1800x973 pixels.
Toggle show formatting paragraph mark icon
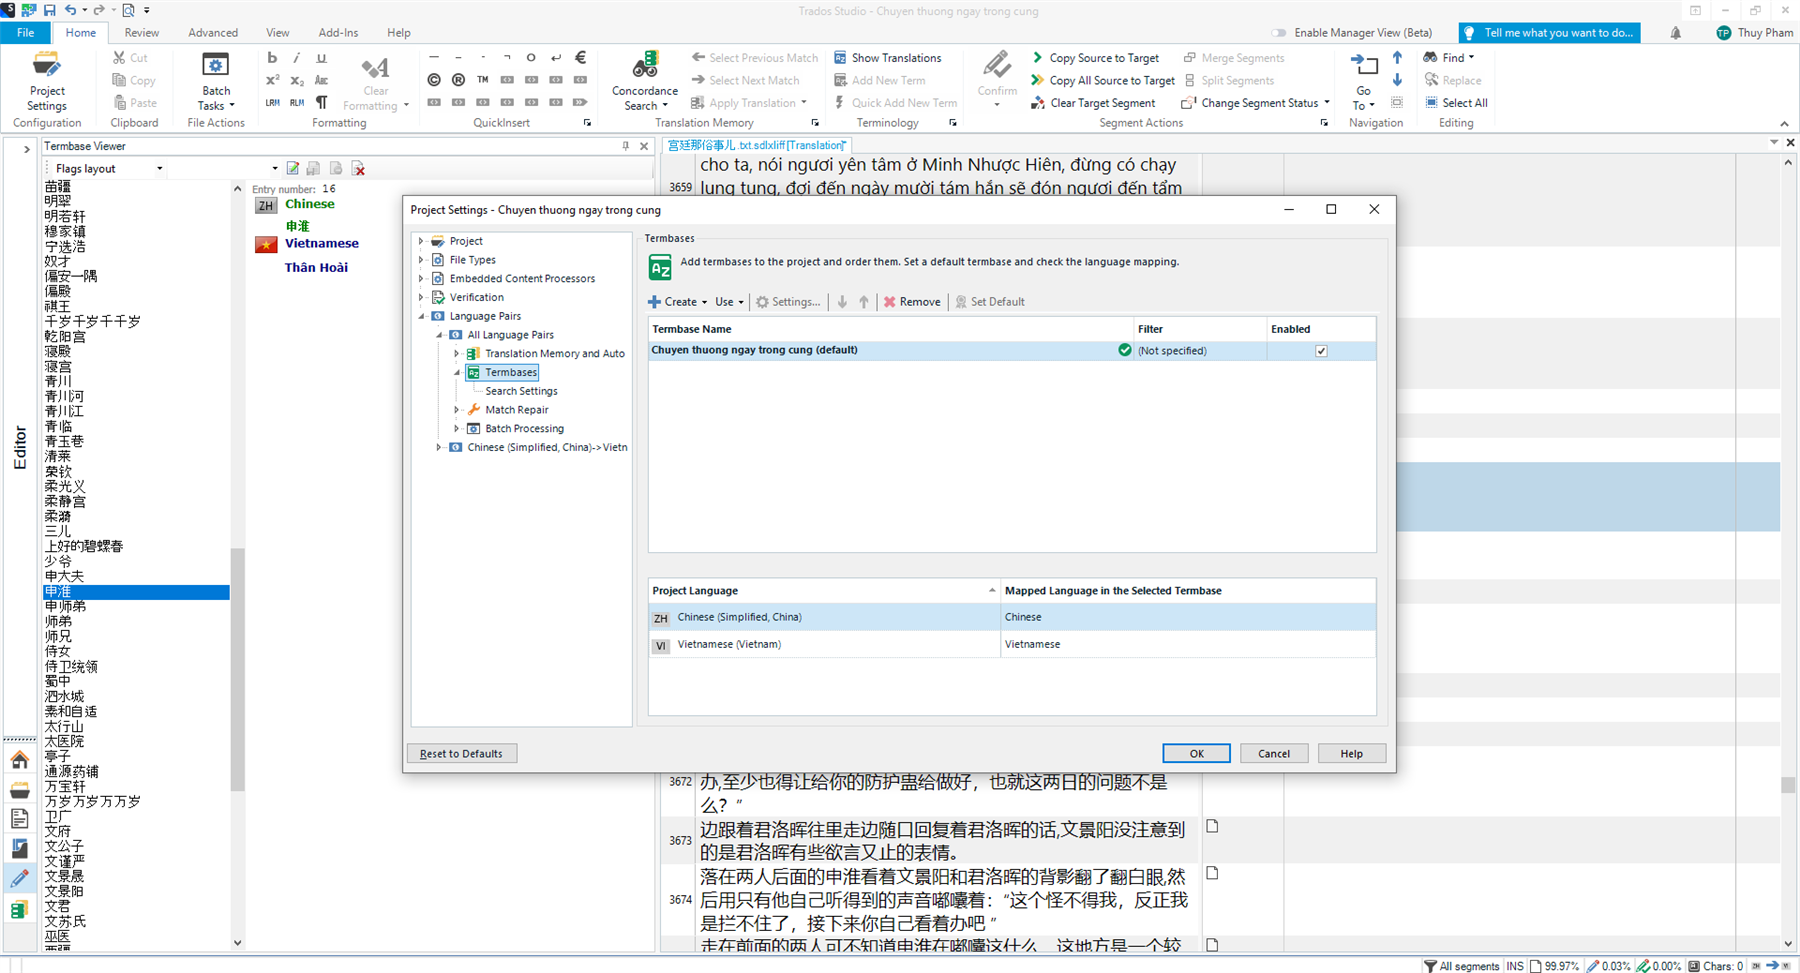point(321,102)
